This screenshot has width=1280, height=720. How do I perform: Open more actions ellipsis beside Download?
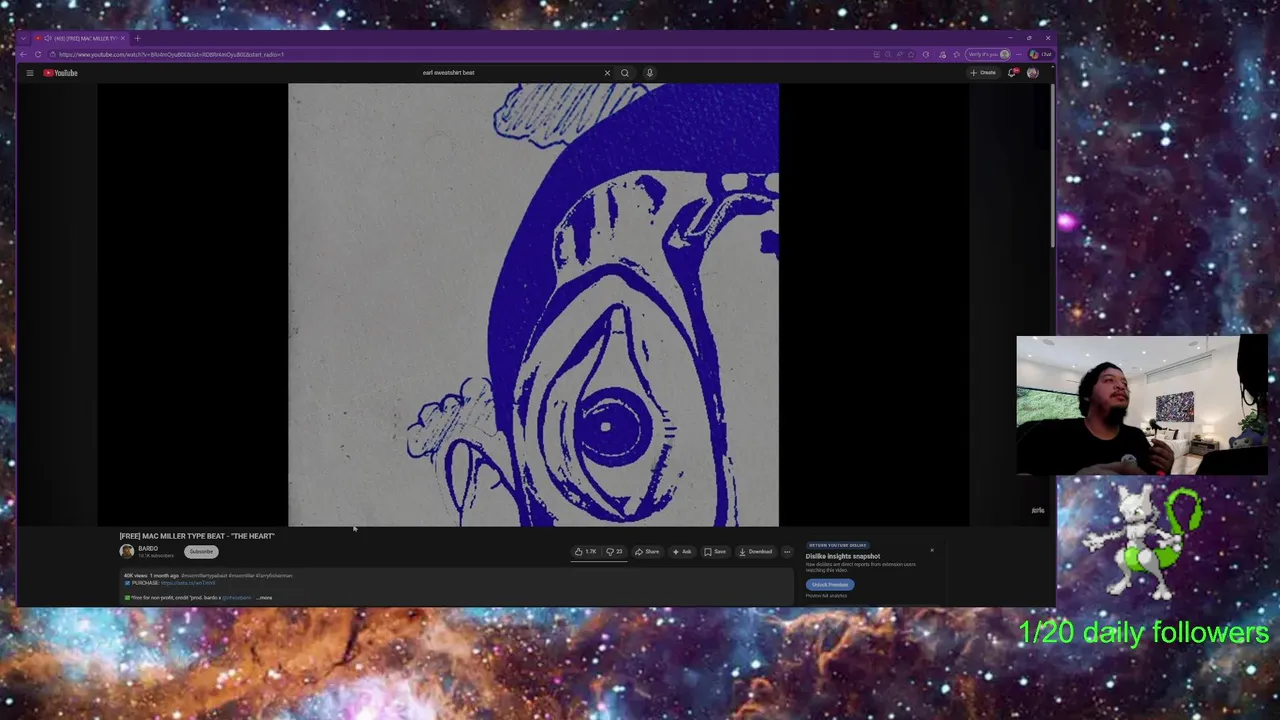787,552
